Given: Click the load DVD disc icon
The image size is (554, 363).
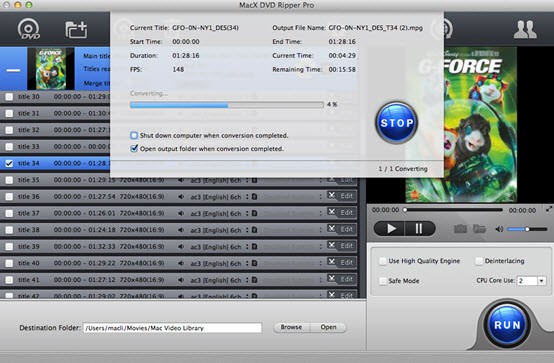Looking at the screenshot, I should 29,29.
